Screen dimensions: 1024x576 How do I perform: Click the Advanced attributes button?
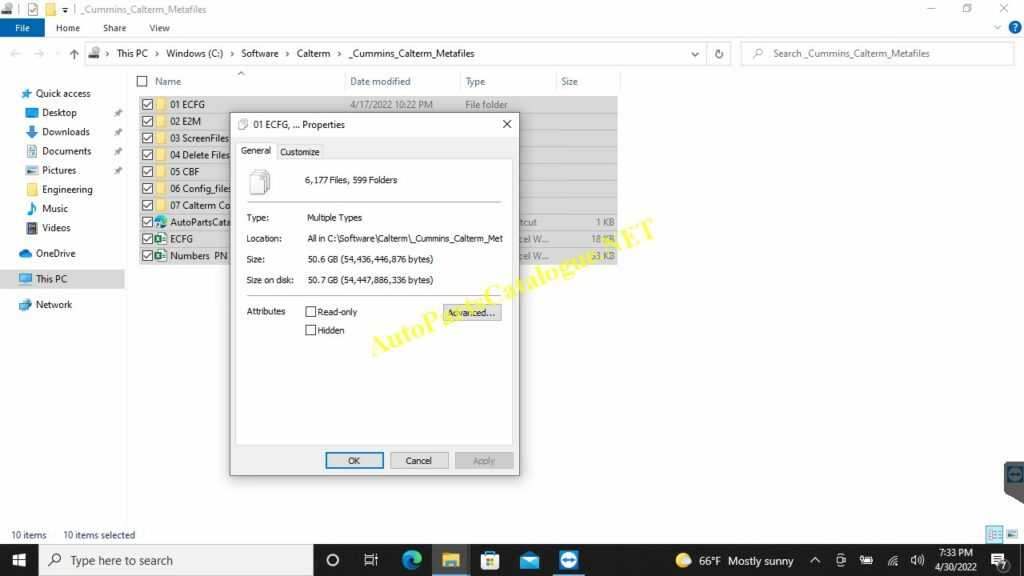point(471,311)
